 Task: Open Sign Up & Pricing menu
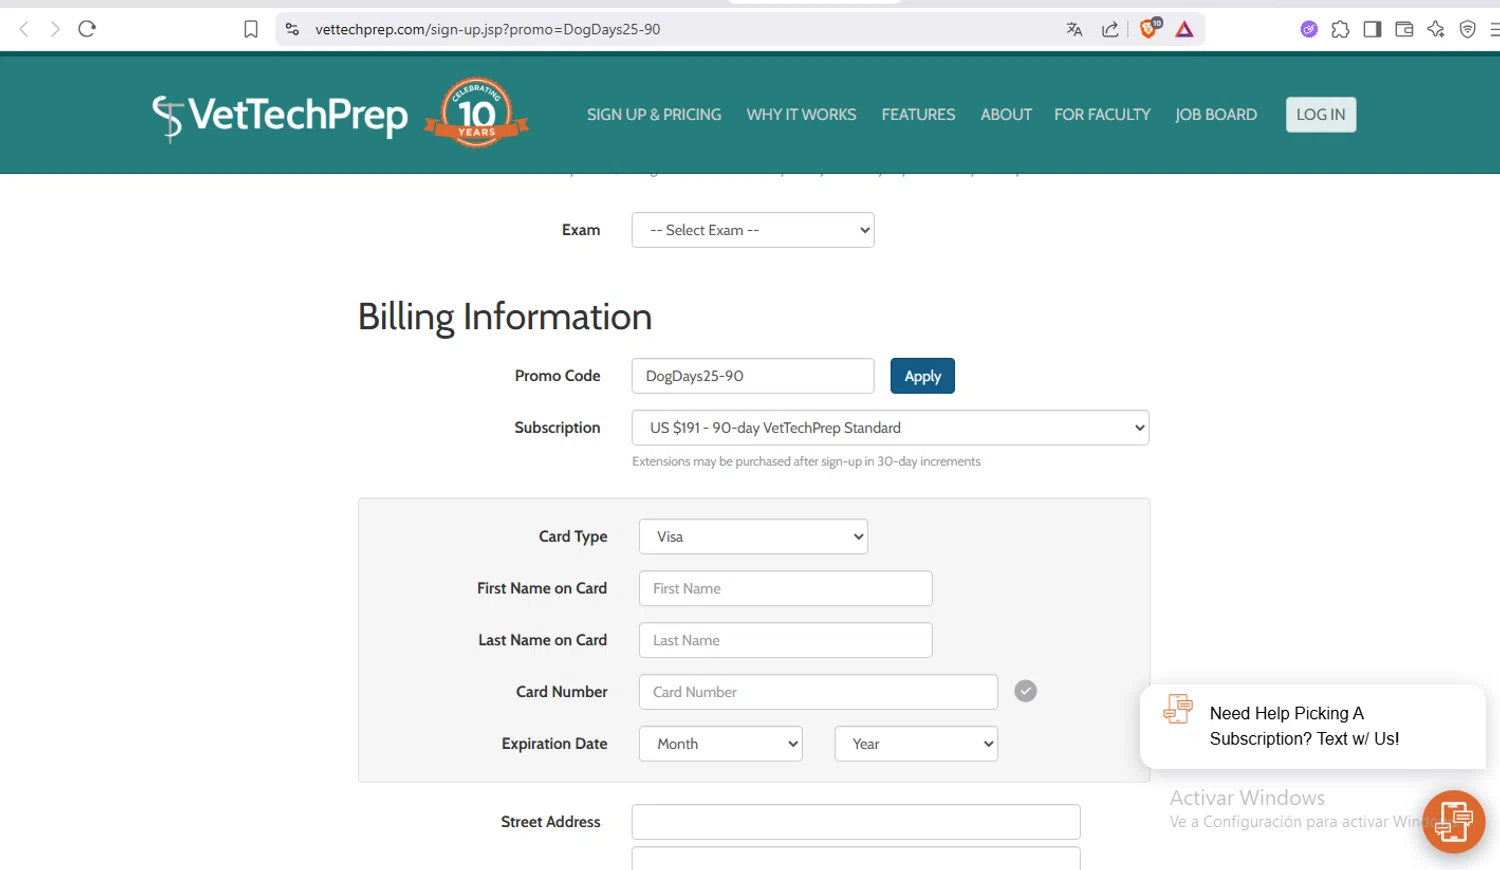pos(654,115)
